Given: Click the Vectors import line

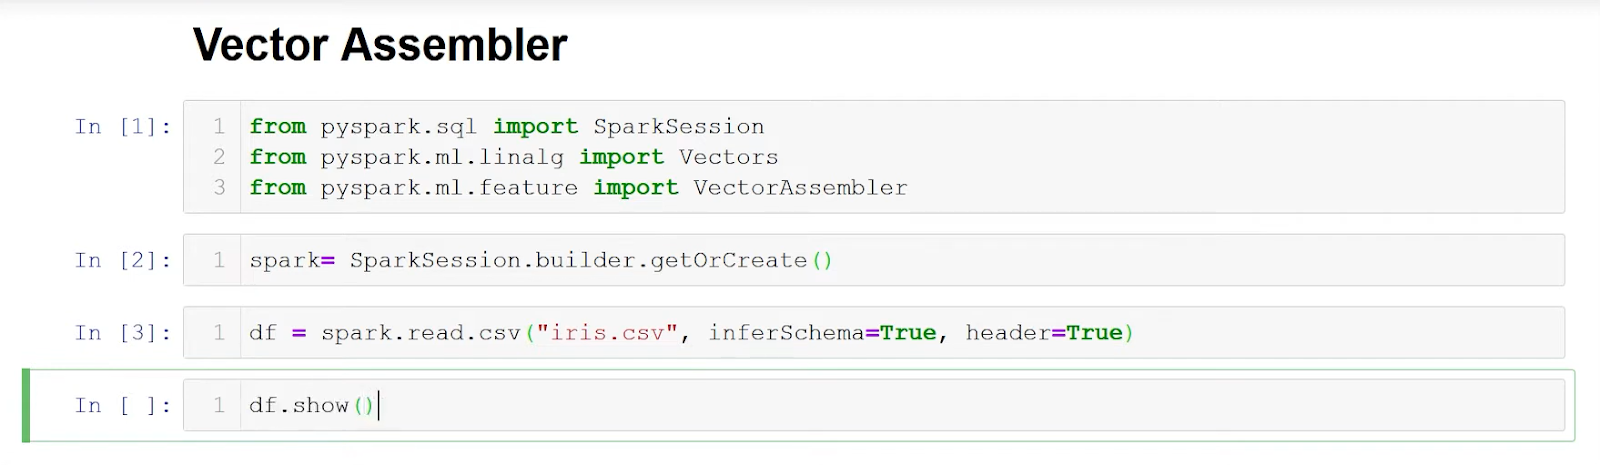Looking at the screenshot, I should (x=514, y=157).
